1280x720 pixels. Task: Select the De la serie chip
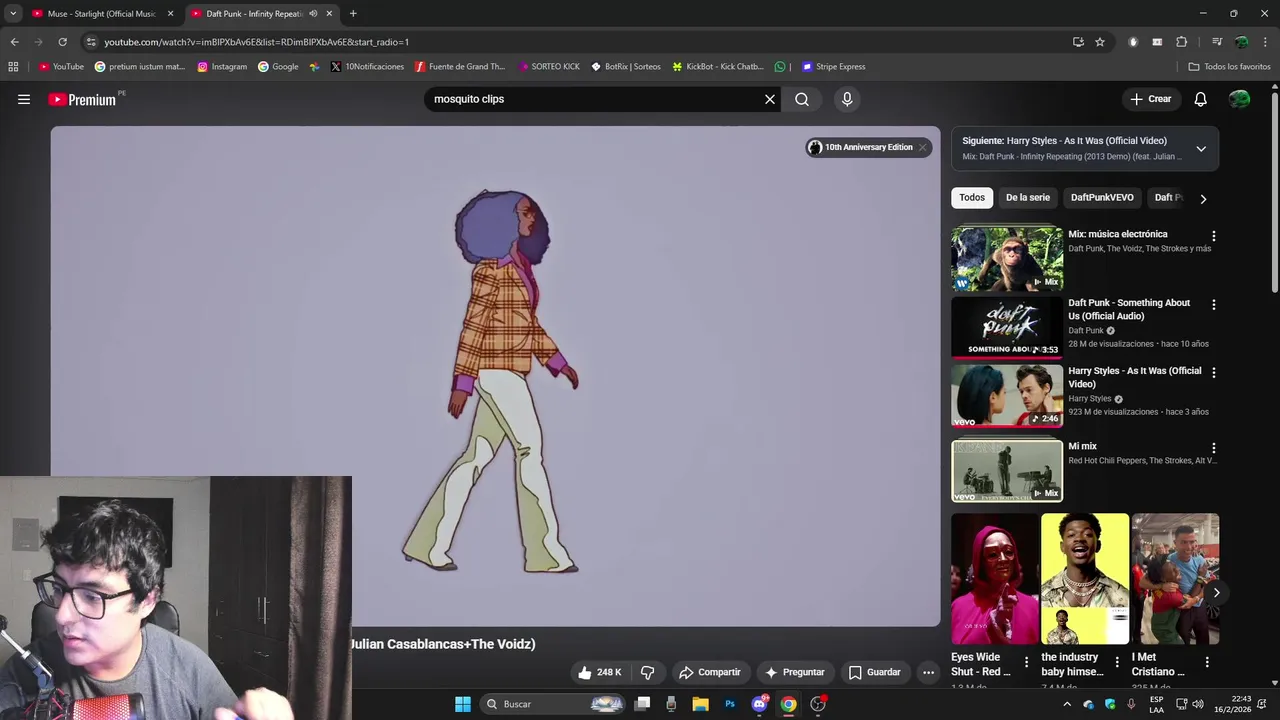1028,198
